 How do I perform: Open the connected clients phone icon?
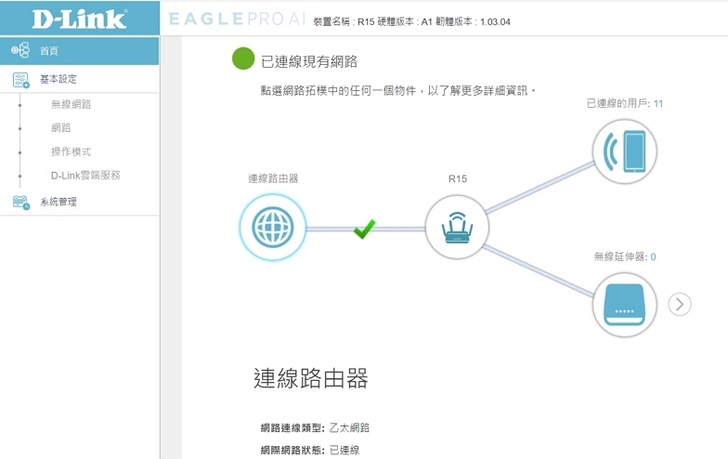pyautogui.click(x=625, y=152)
